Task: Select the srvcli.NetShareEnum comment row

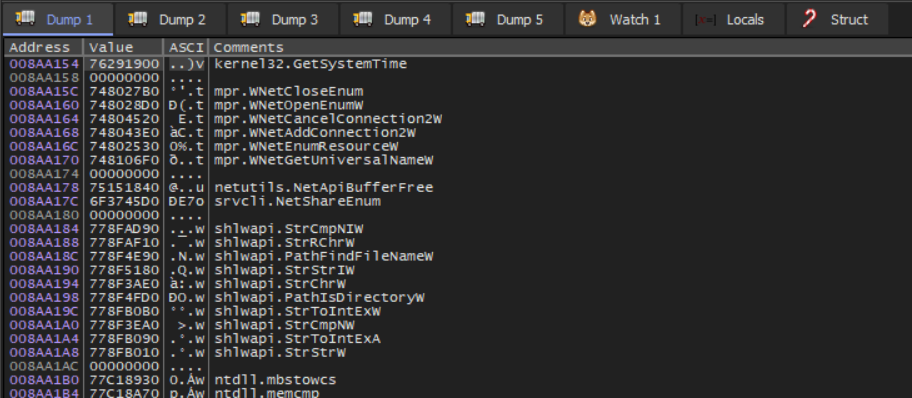Action: [297, 201]
